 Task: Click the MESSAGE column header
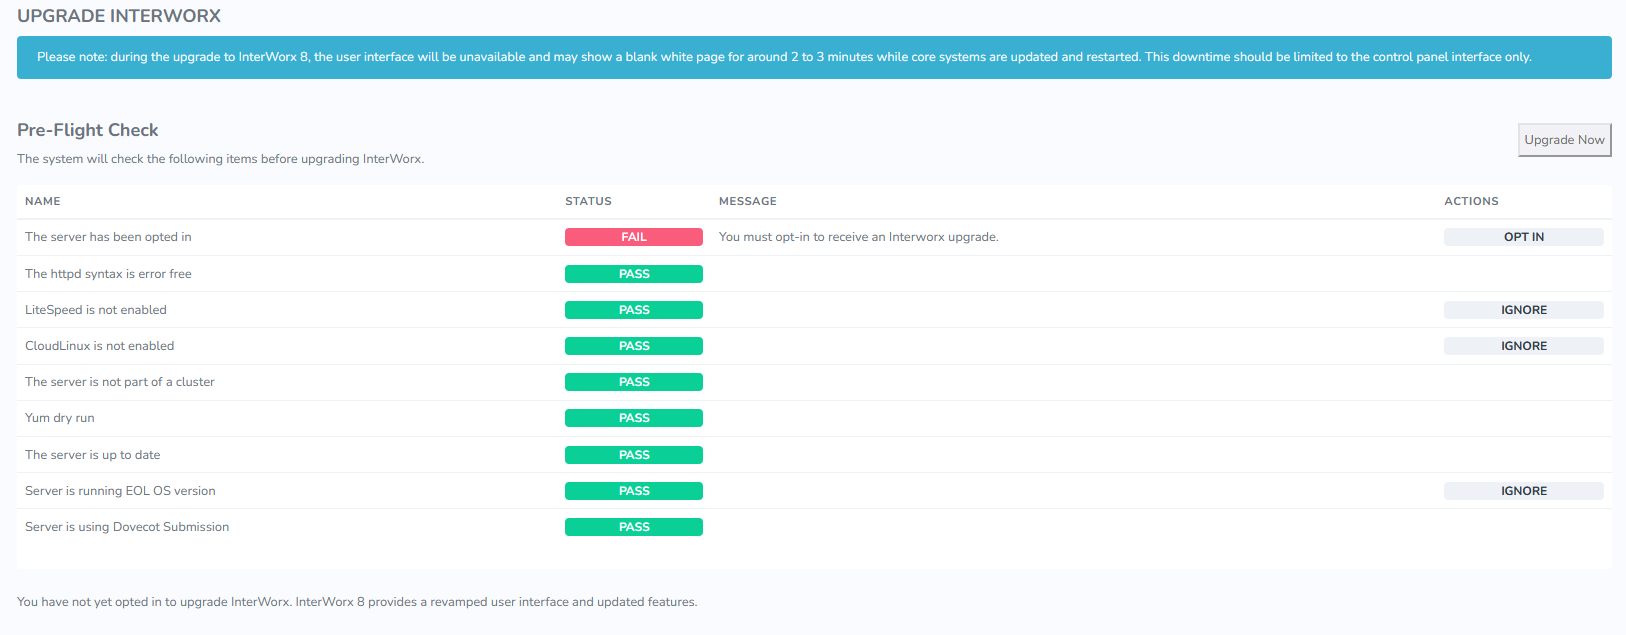pos(747,201)
